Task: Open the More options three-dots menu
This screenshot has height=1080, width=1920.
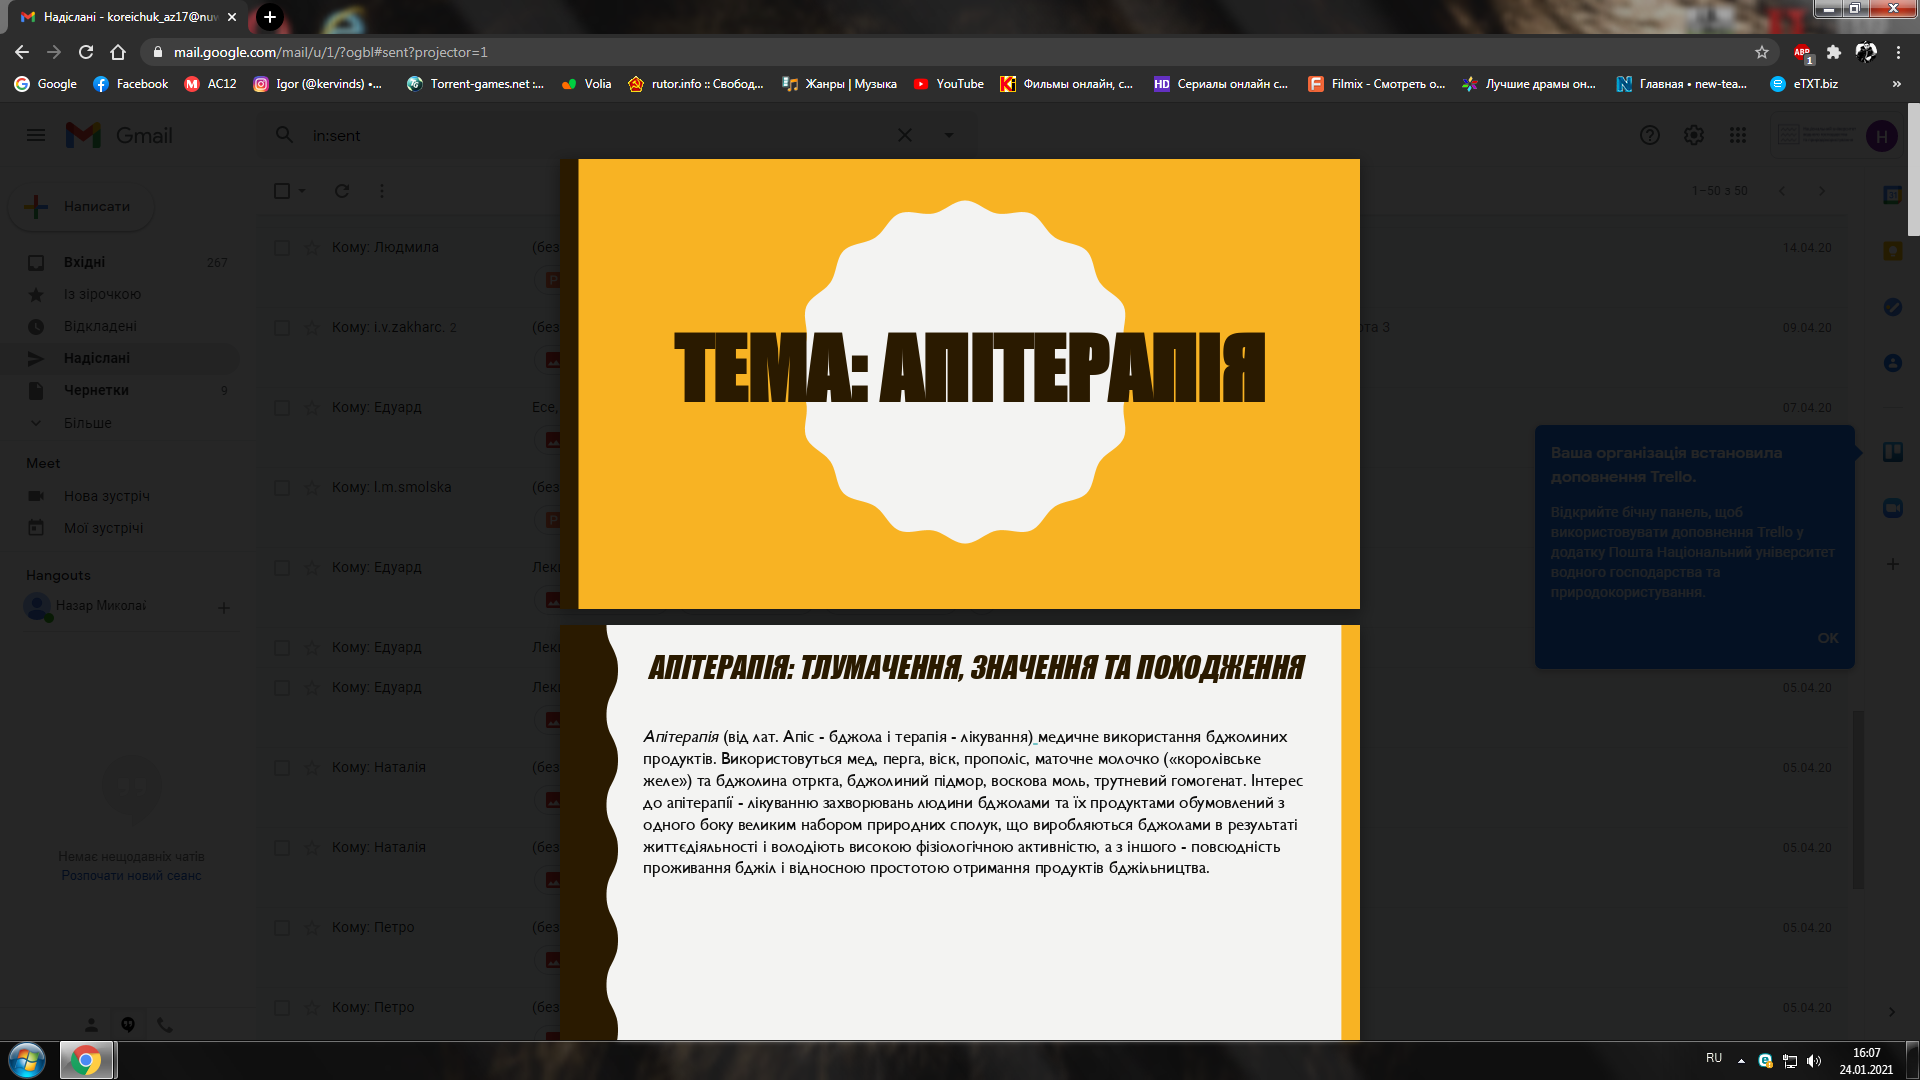Action: click(382, 191)
